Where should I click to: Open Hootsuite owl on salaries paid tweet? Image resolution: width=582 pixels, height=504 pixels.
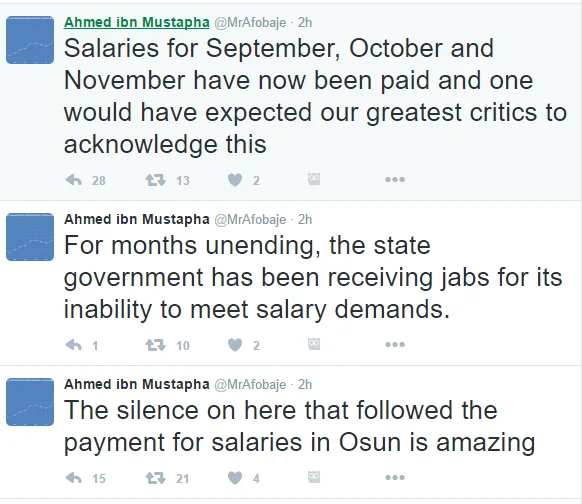(x=314, y=179)
